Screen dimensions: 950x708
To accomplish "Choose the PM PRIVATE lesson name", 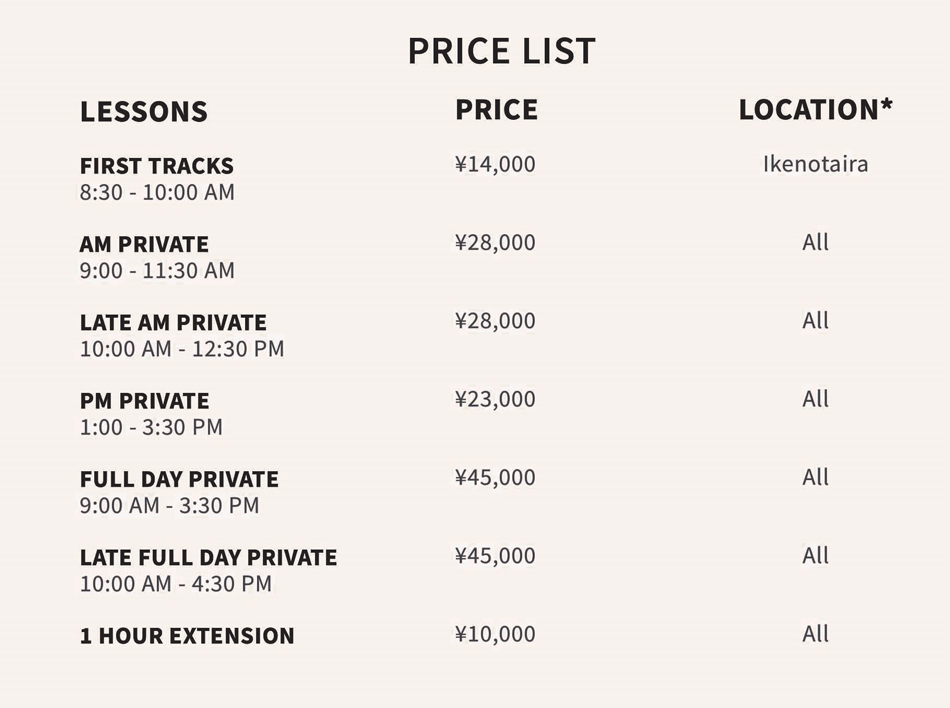I will click(x=144, y=401).
